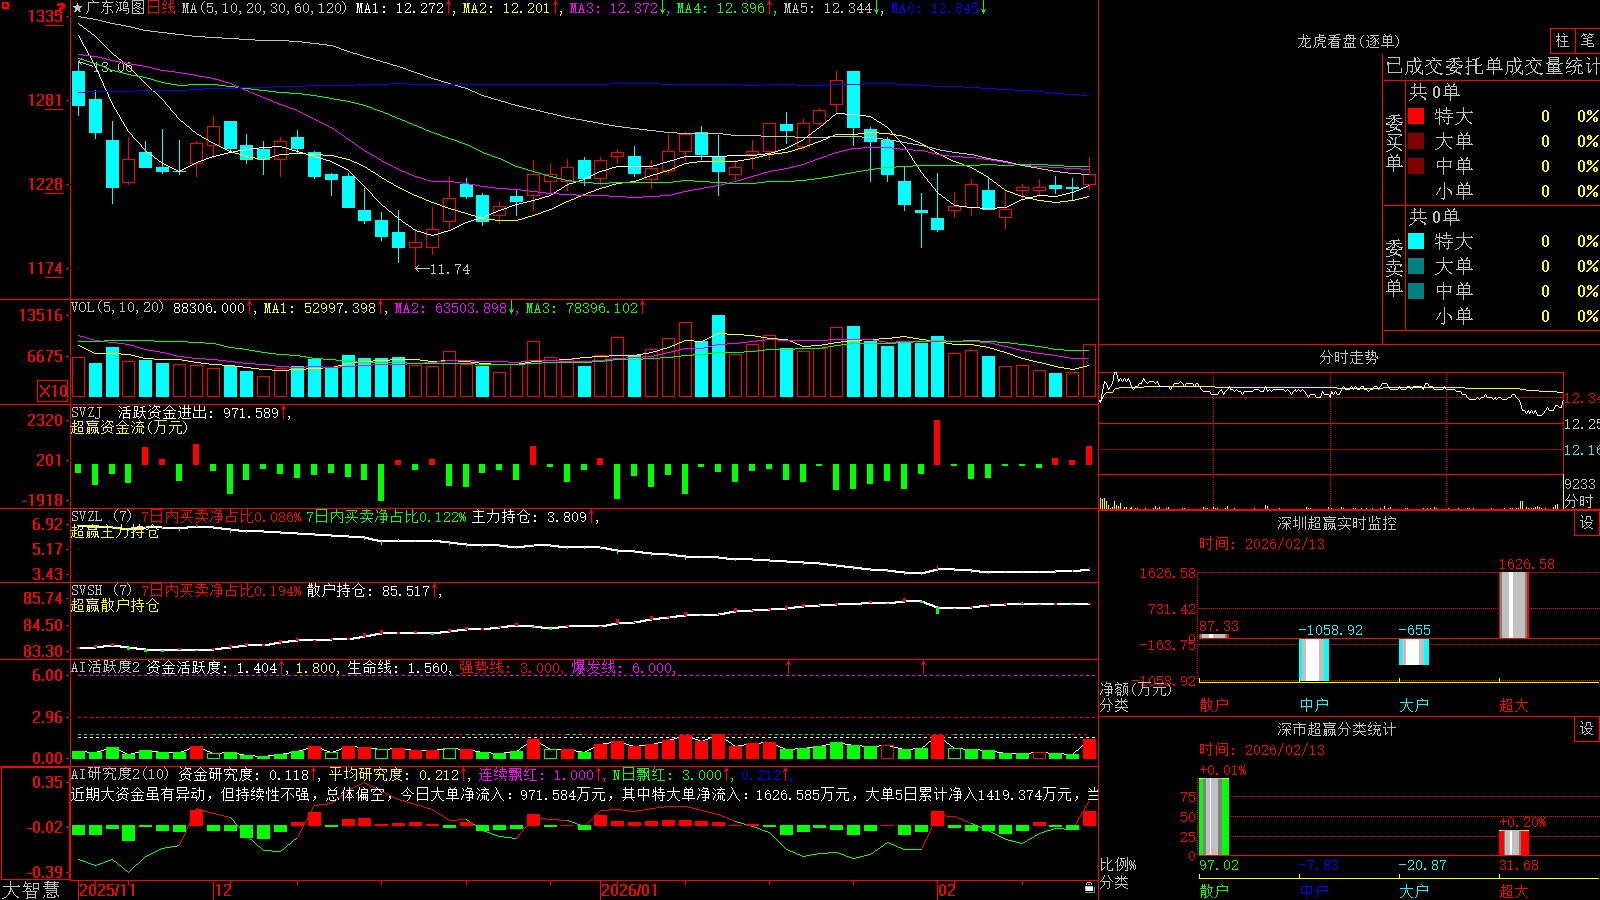Click the 柱 bar-view button
Image resolution: width=1600 pixels, height=900 pixels.
tap(1562, 40)
